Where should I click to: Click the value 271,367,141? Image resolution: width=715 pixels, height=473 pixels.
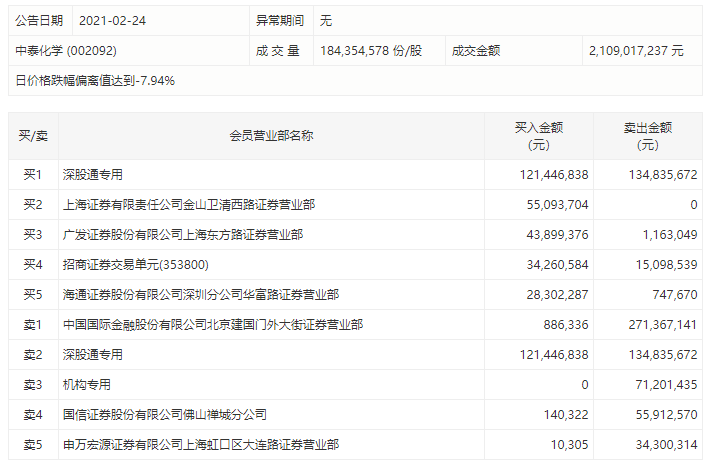coord(663,325)
